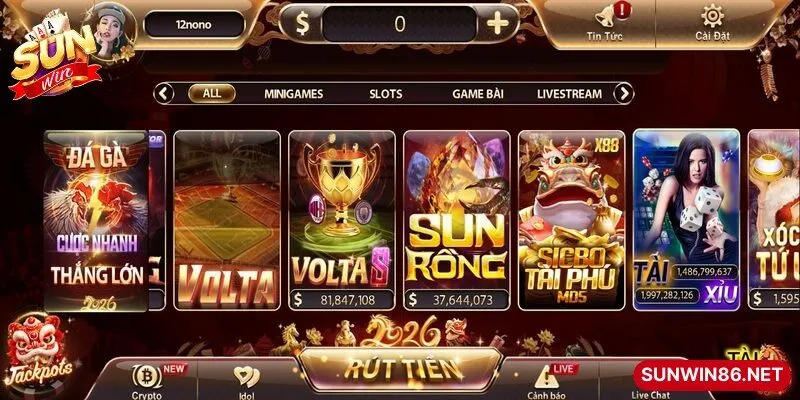This screenshot has height=400, width=800.
Task: Switch to the MINIGAMES tab
Action: click(x=293, y=94)
